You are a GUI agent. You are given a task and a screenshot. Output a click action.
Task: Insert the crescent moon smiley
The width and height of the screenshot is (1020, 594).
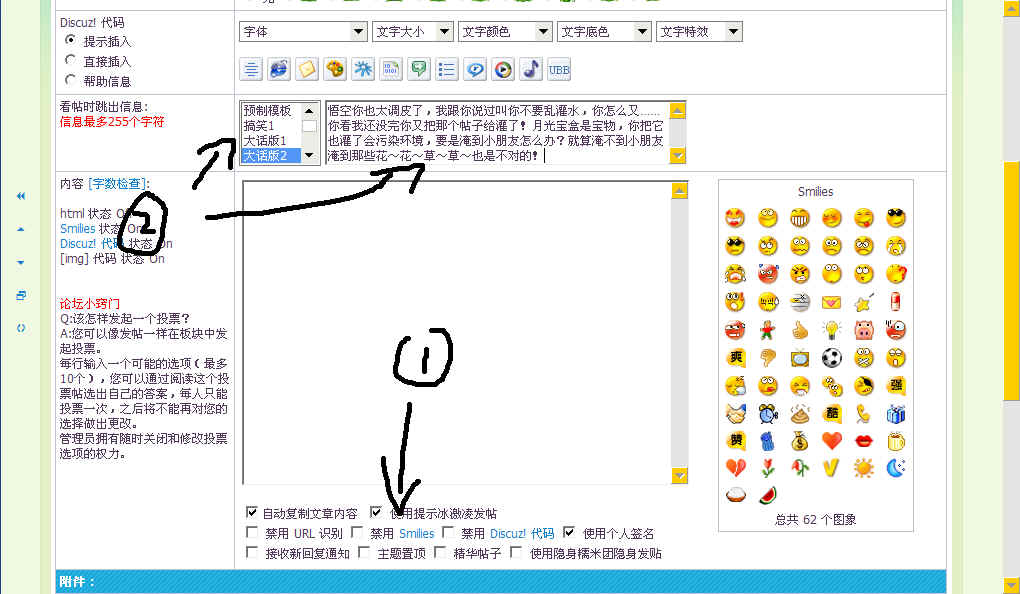896,467
